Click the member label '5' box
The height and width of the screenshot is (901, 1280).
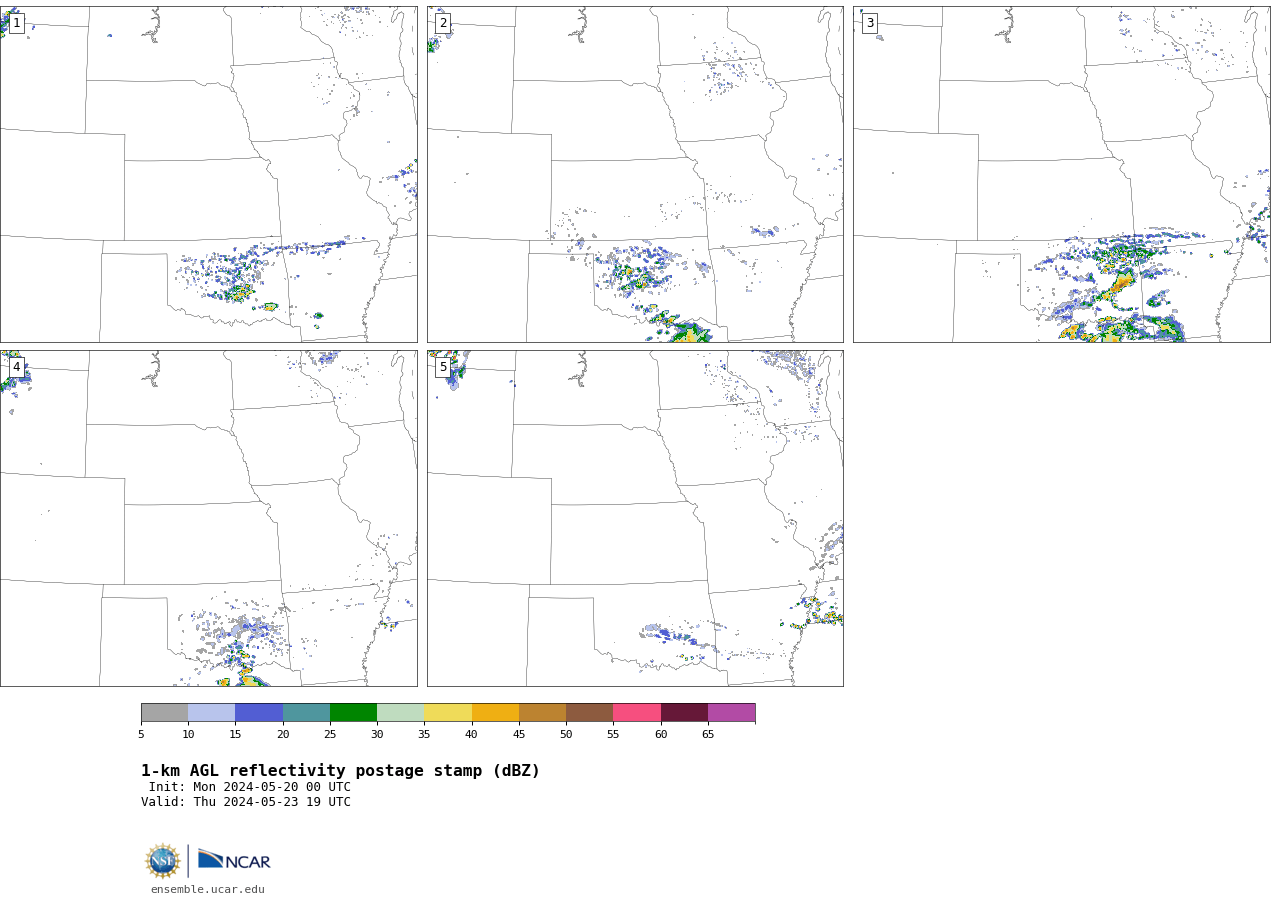[x=443, y=367]
